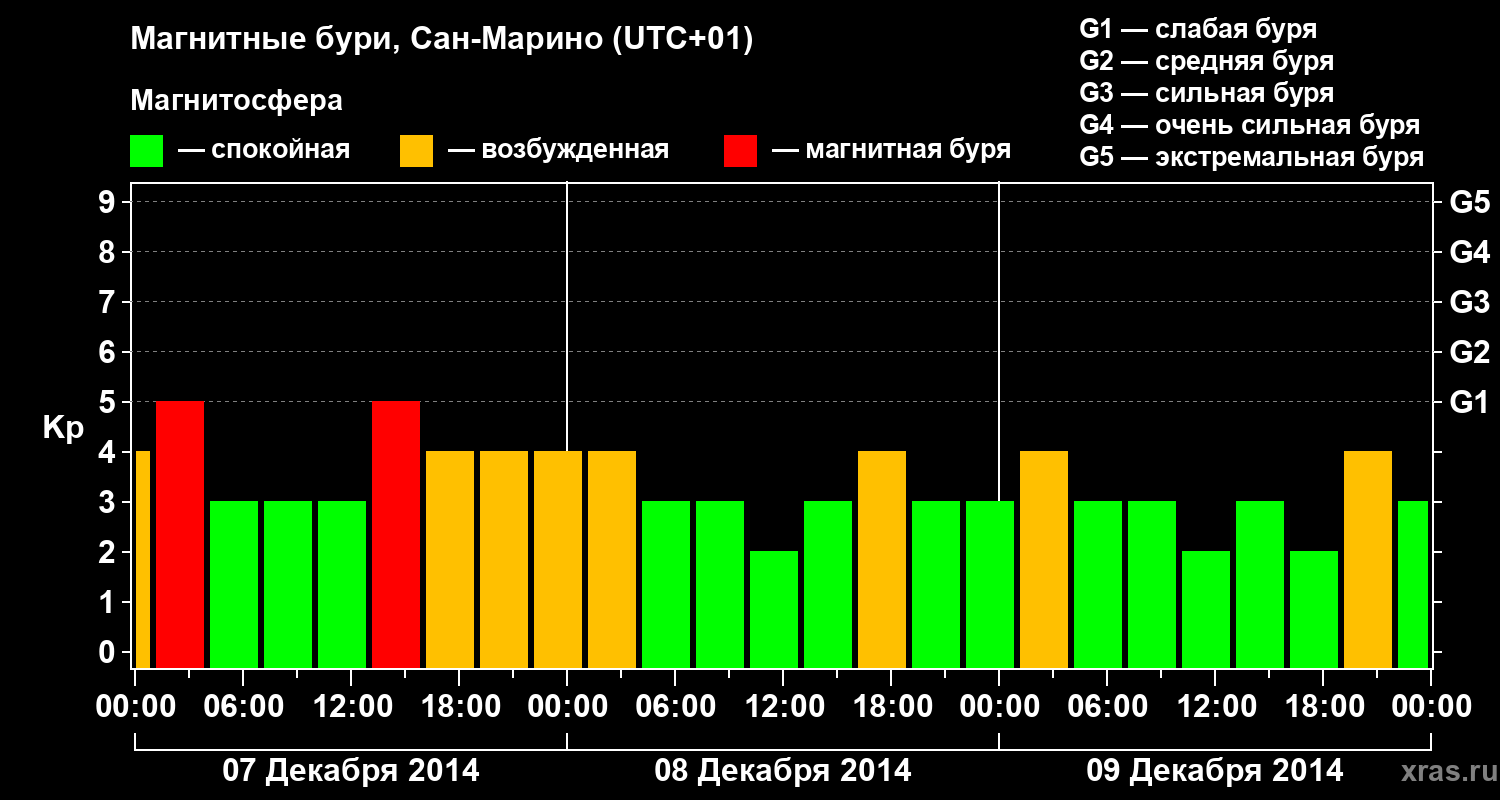Click the G3 label on right axis
1500x800 pixels.
pos(1469,302)
